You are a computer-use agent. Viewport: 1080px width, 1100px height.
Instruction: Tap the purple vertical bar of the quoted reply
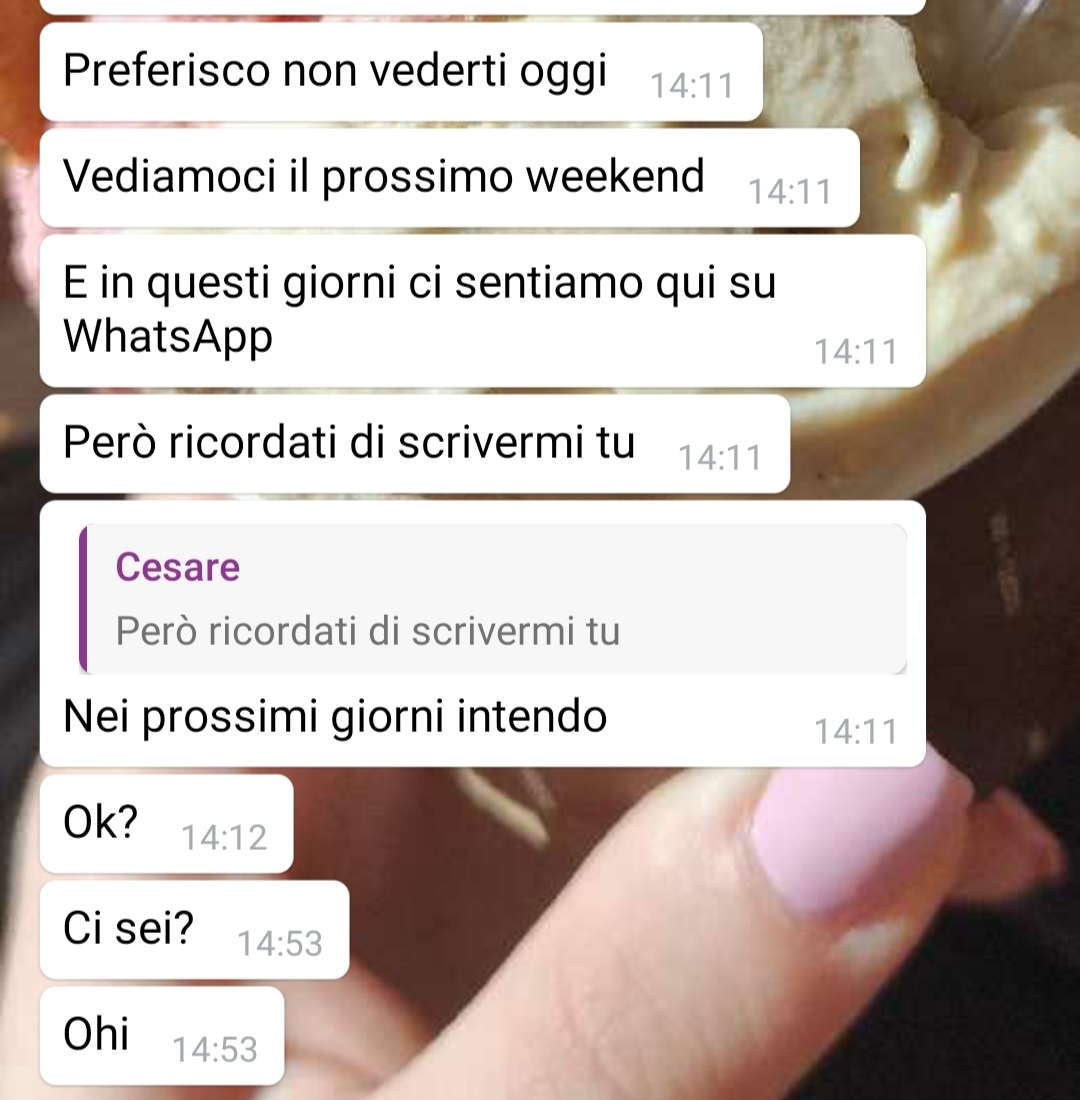[84, 598]
